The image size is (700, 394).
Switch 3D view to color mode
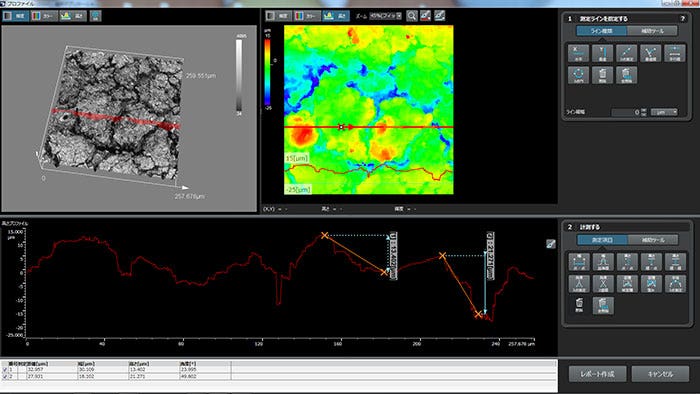coord(44,16)
